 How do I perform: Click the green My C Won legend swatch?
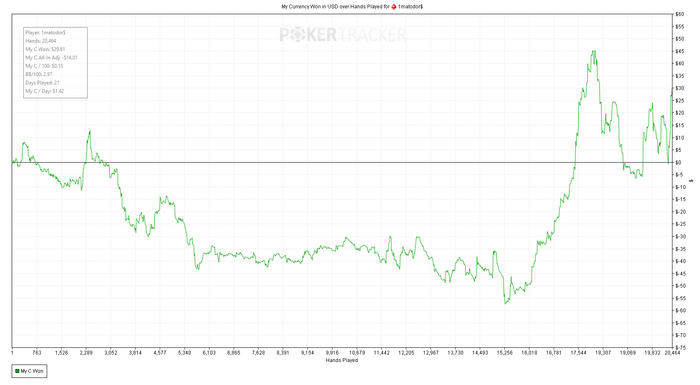(17, 371)
